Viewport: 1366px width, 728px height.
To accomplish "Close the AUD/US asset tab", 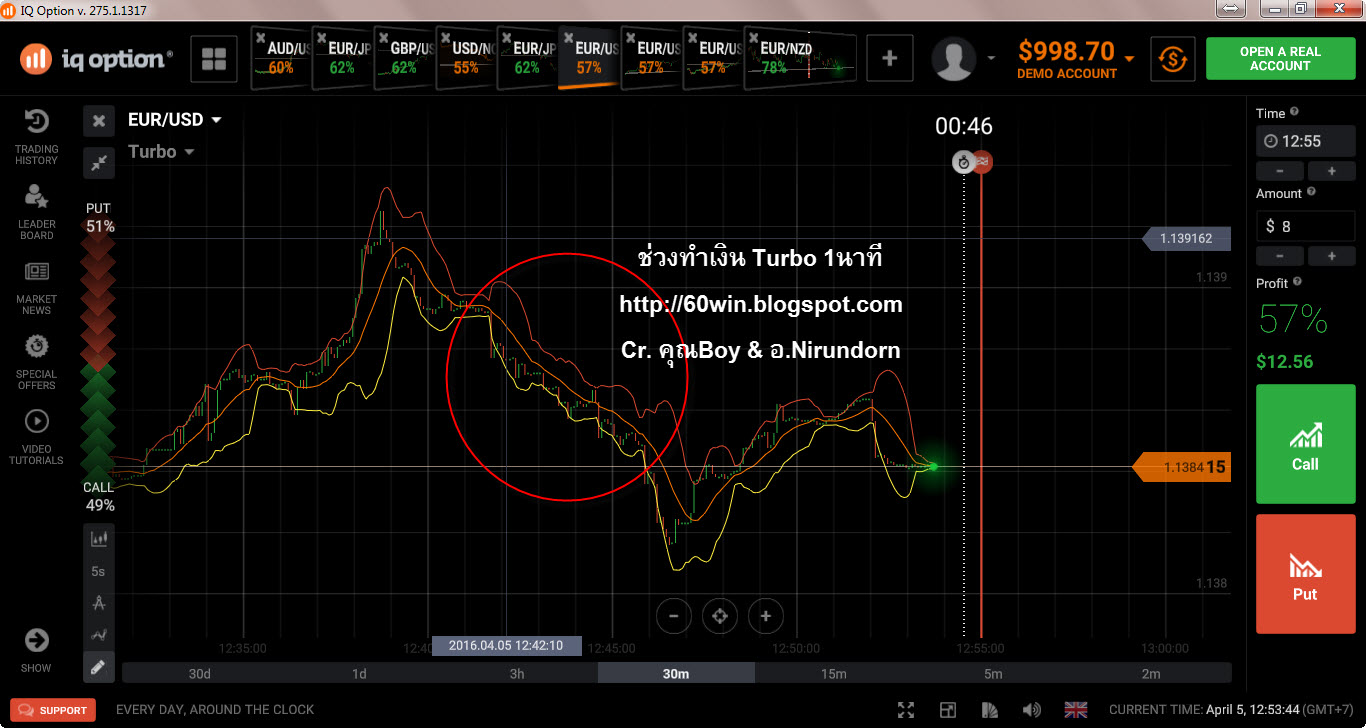I will point(260,36).
